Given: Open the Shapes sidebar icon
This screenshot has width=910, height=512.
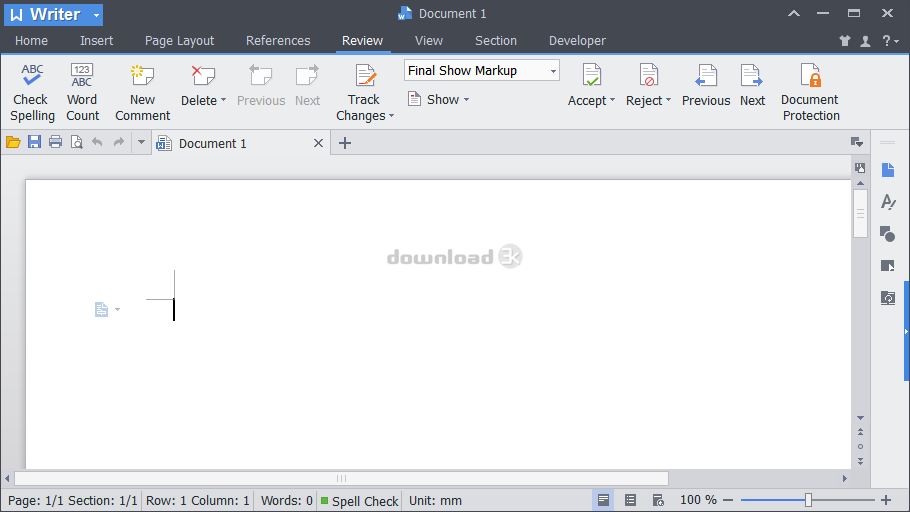Looking at the screenshot, I should pos(887,234).
